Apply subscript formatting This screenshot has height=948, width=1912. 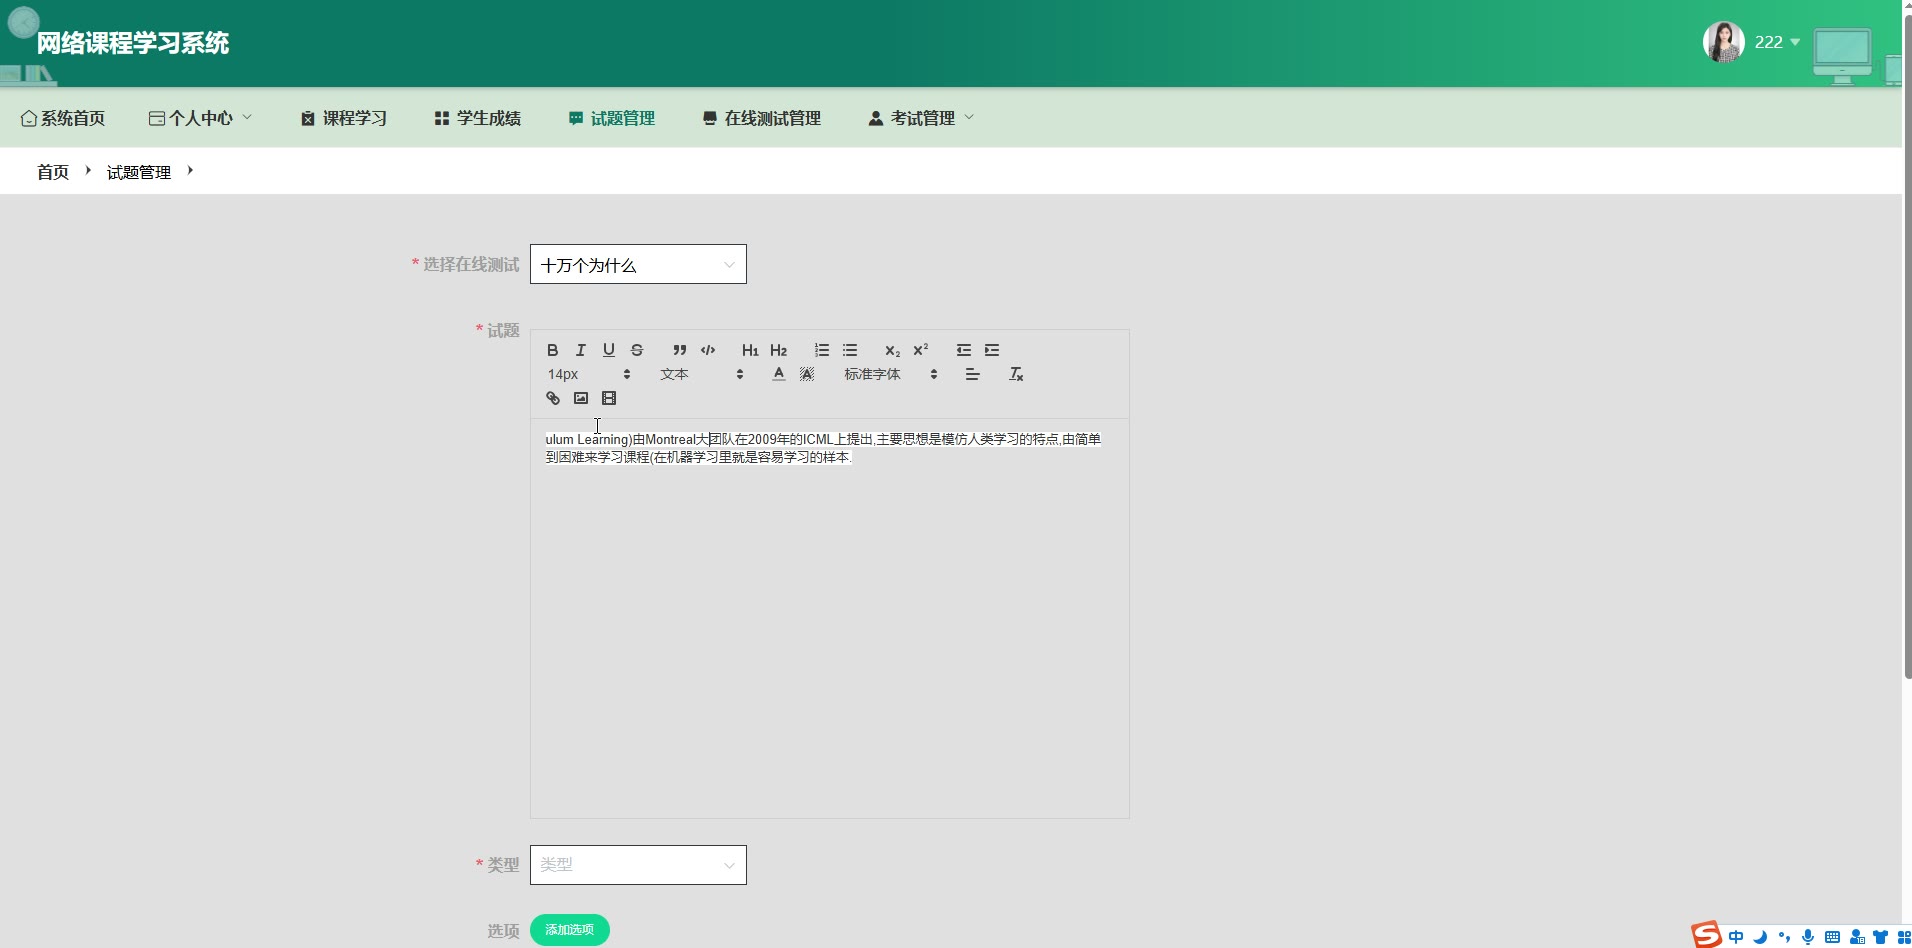point(893,350)
